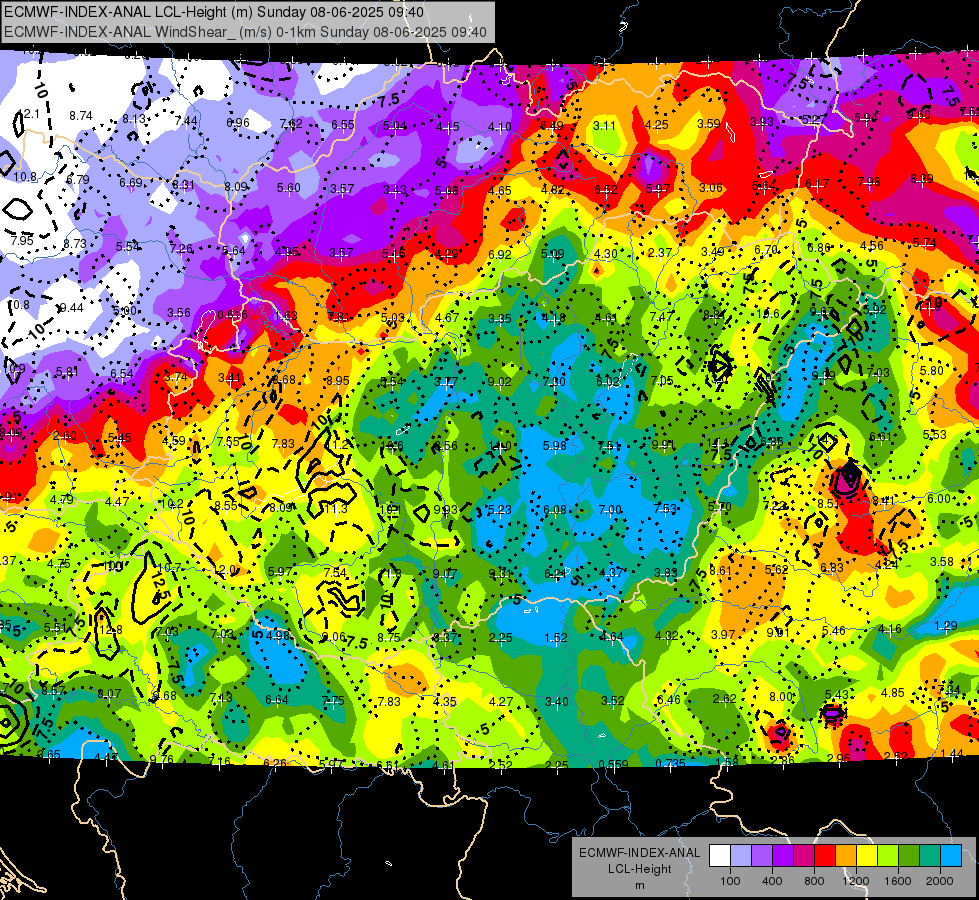Viewport: 979px width, 900px height.
Task: Click the wind shear value 0.735
Action: click(670, 763)
